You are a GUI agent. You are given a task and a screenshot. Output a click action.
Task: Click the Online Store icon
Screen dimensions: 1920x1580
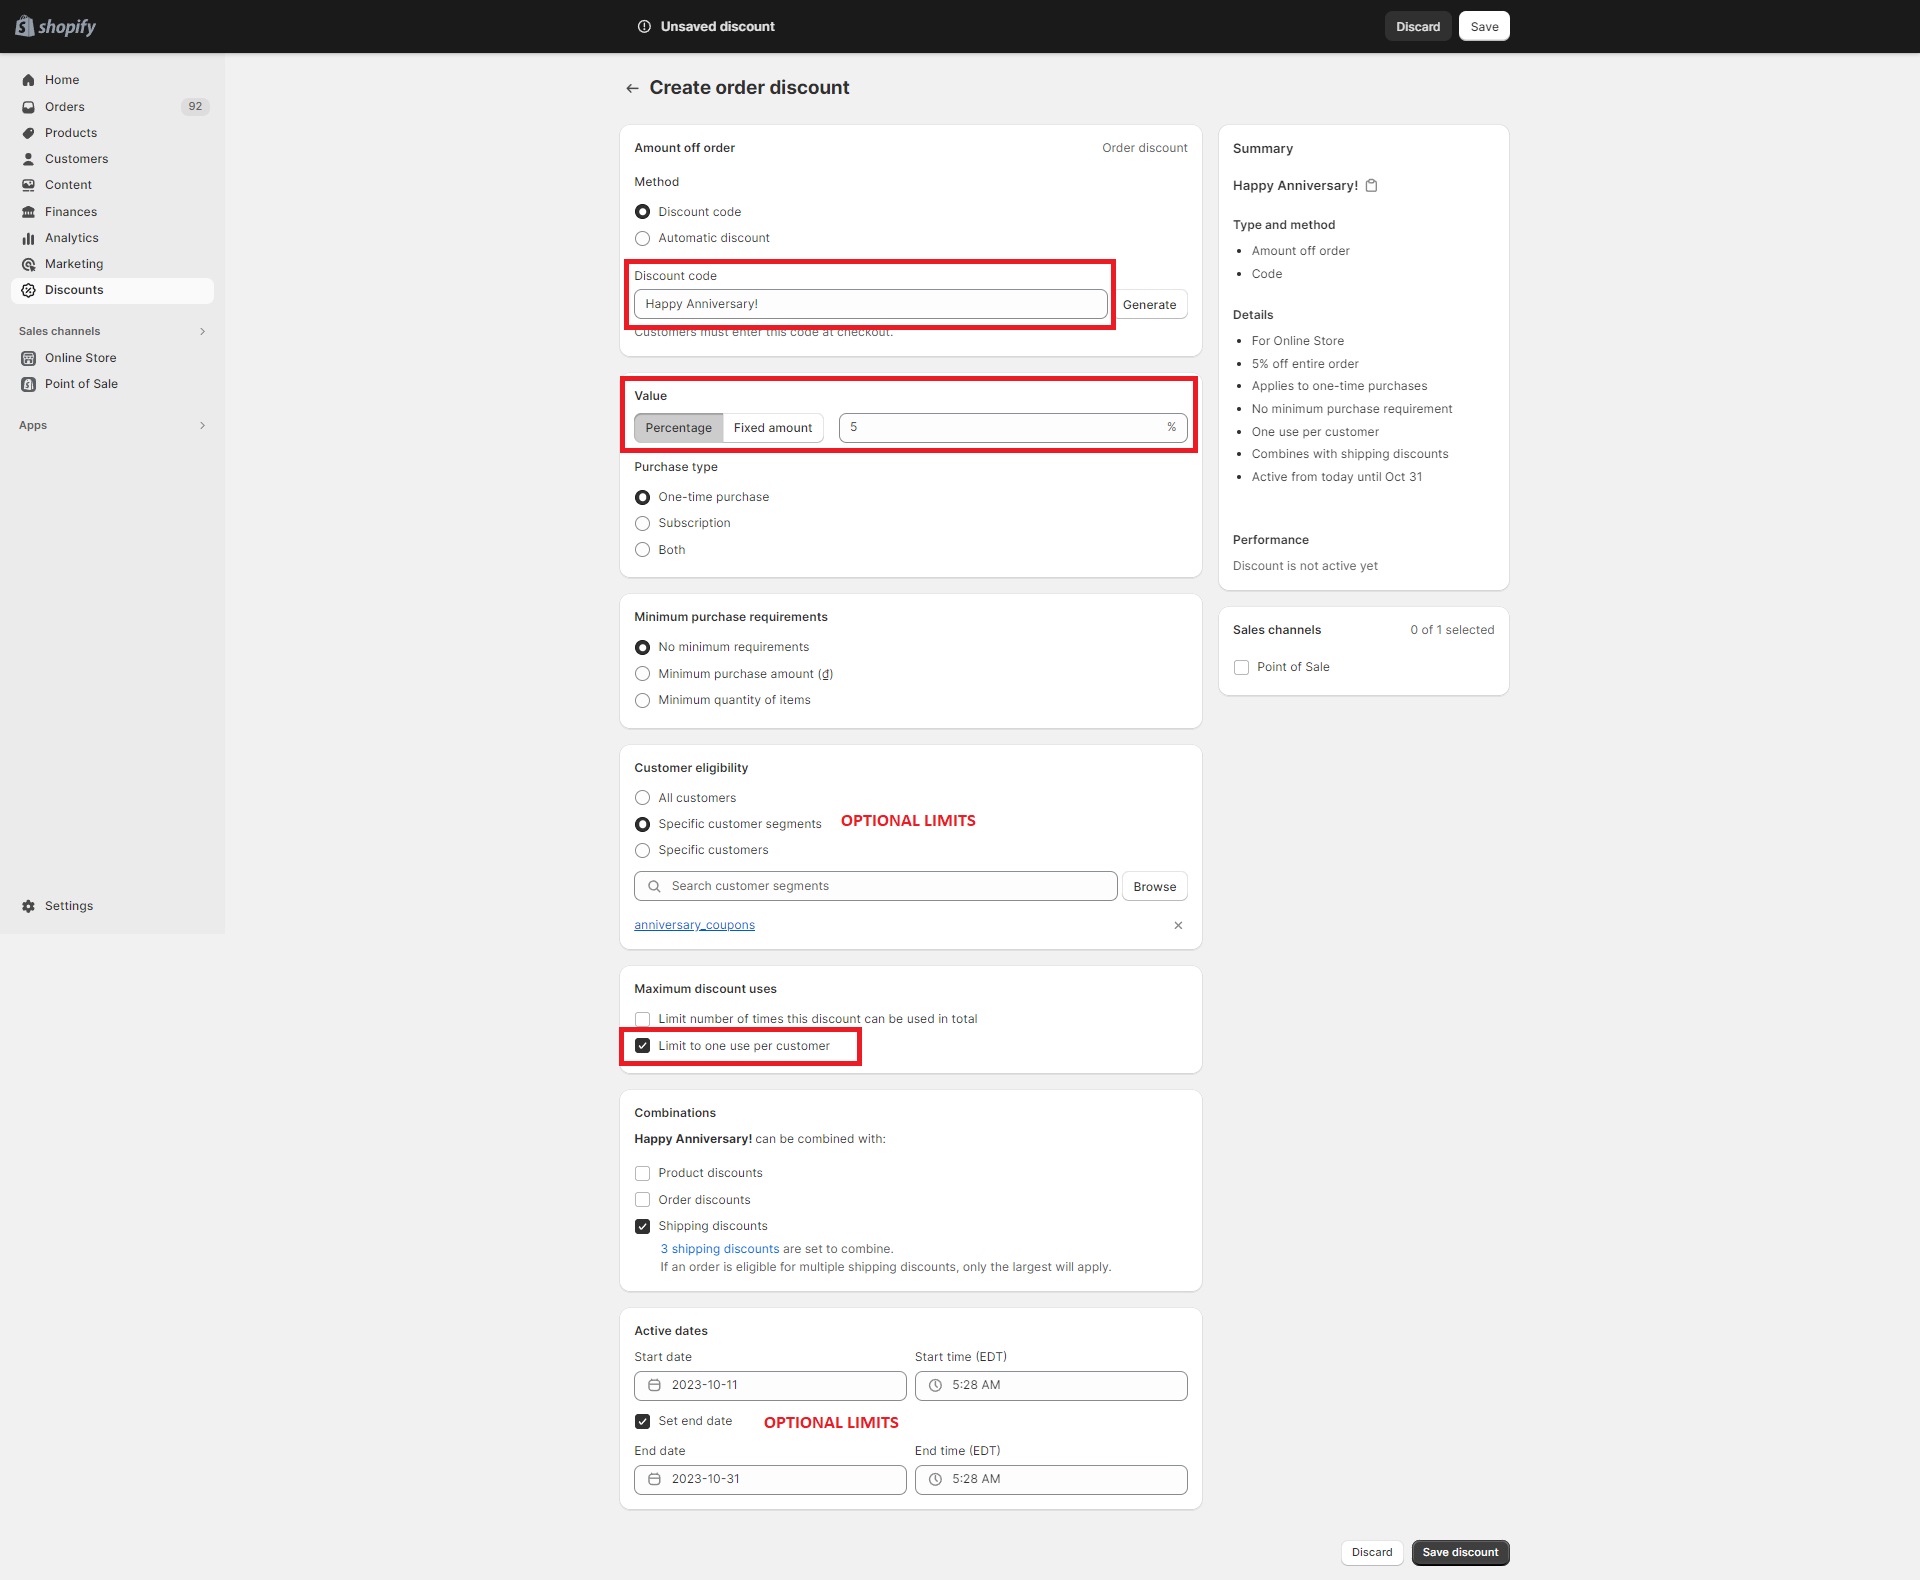pyautogui.click(x=28, y=358)
